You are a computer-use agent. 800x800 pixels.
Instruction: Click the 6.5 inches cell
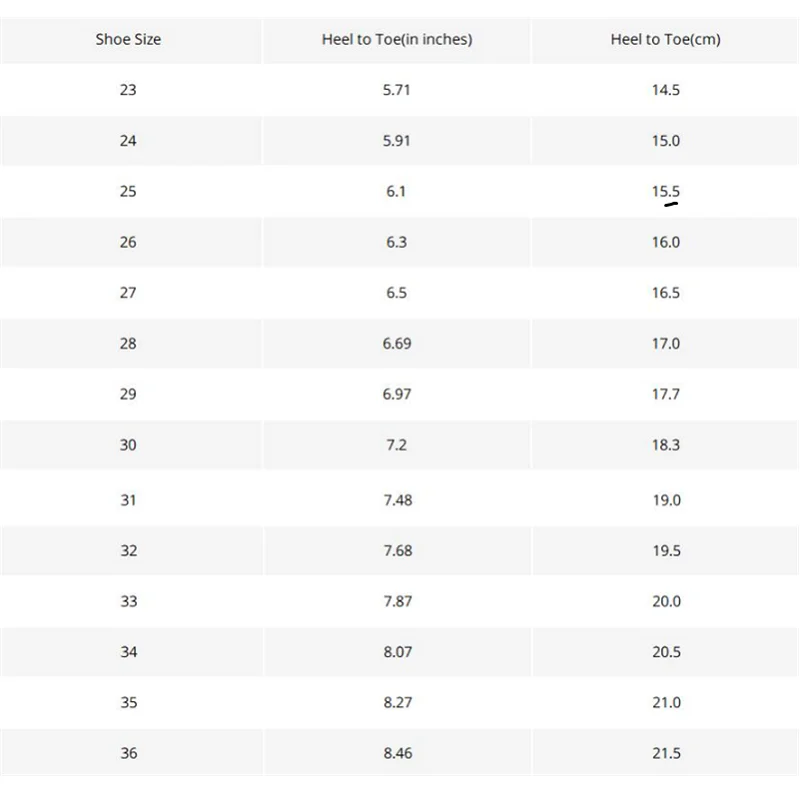397,293
